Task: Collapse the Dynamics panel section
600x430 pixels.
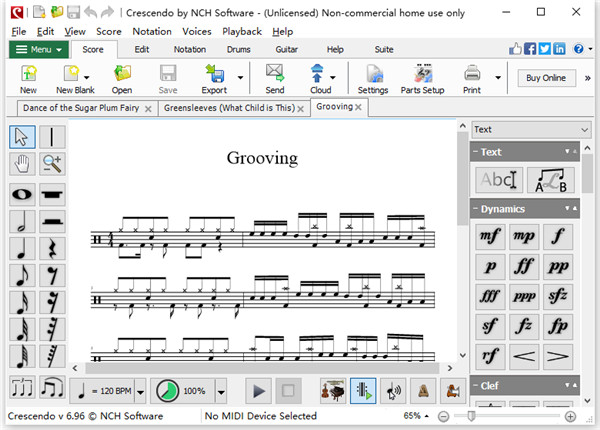Action: pos(475,209)
